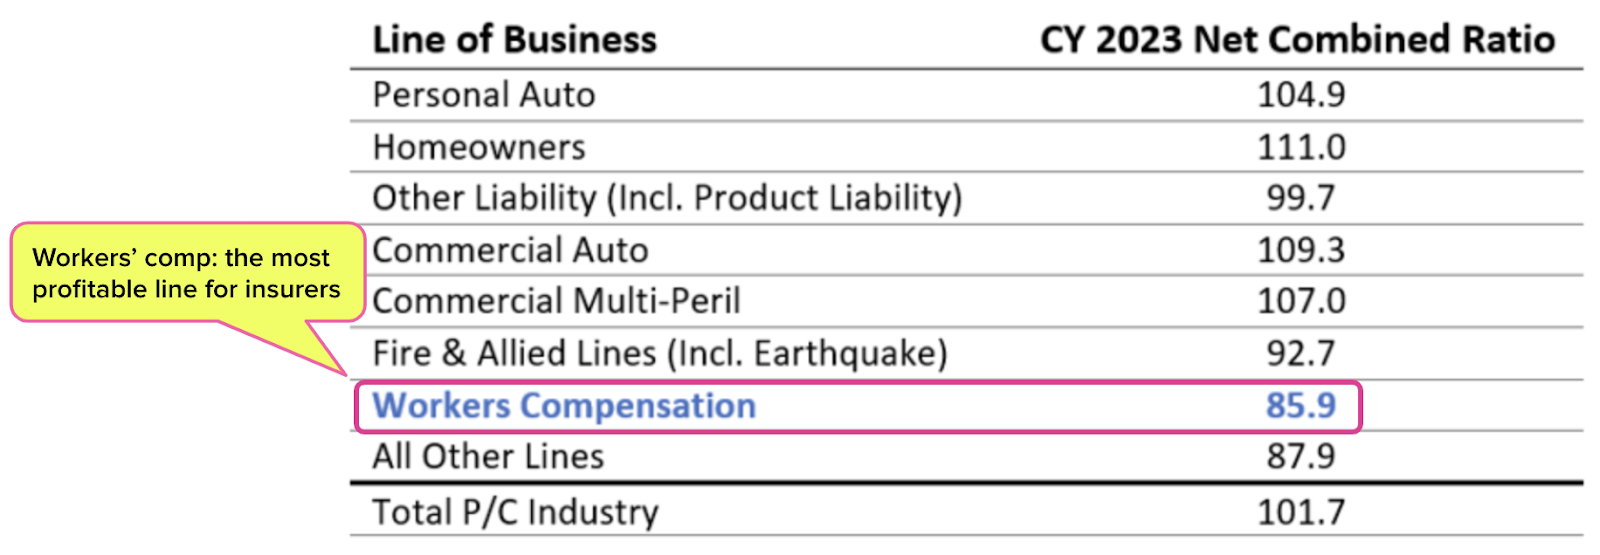Screen dimensions: 1600x555
Task: Click the 99.7 ratio value
Action: tap(1300, 198)
